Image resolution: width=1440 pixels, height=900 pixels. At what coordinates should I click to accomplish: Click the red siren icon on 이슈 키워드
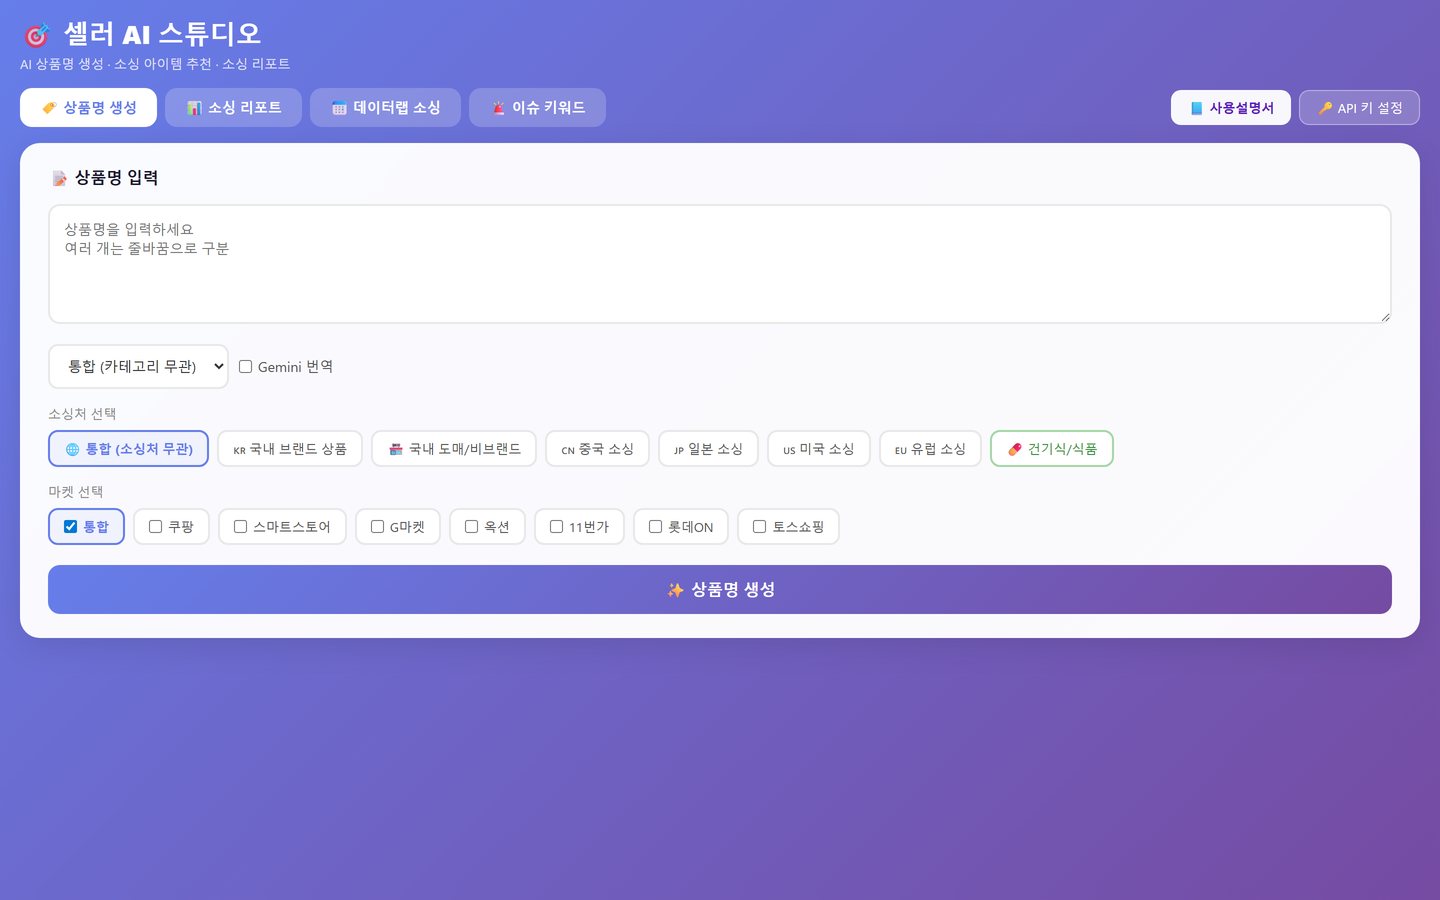(498, 108)
